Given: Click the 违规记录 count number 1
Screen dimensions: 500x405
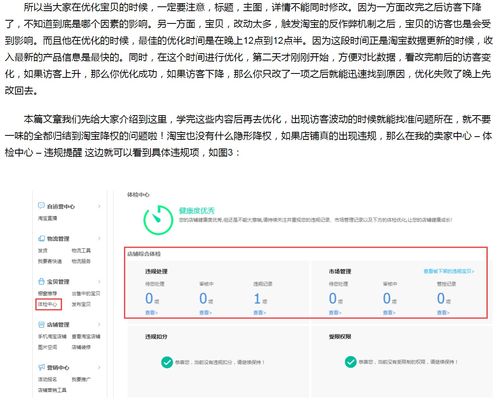Looking at the screenshot, I should click(x=257, y=298).
